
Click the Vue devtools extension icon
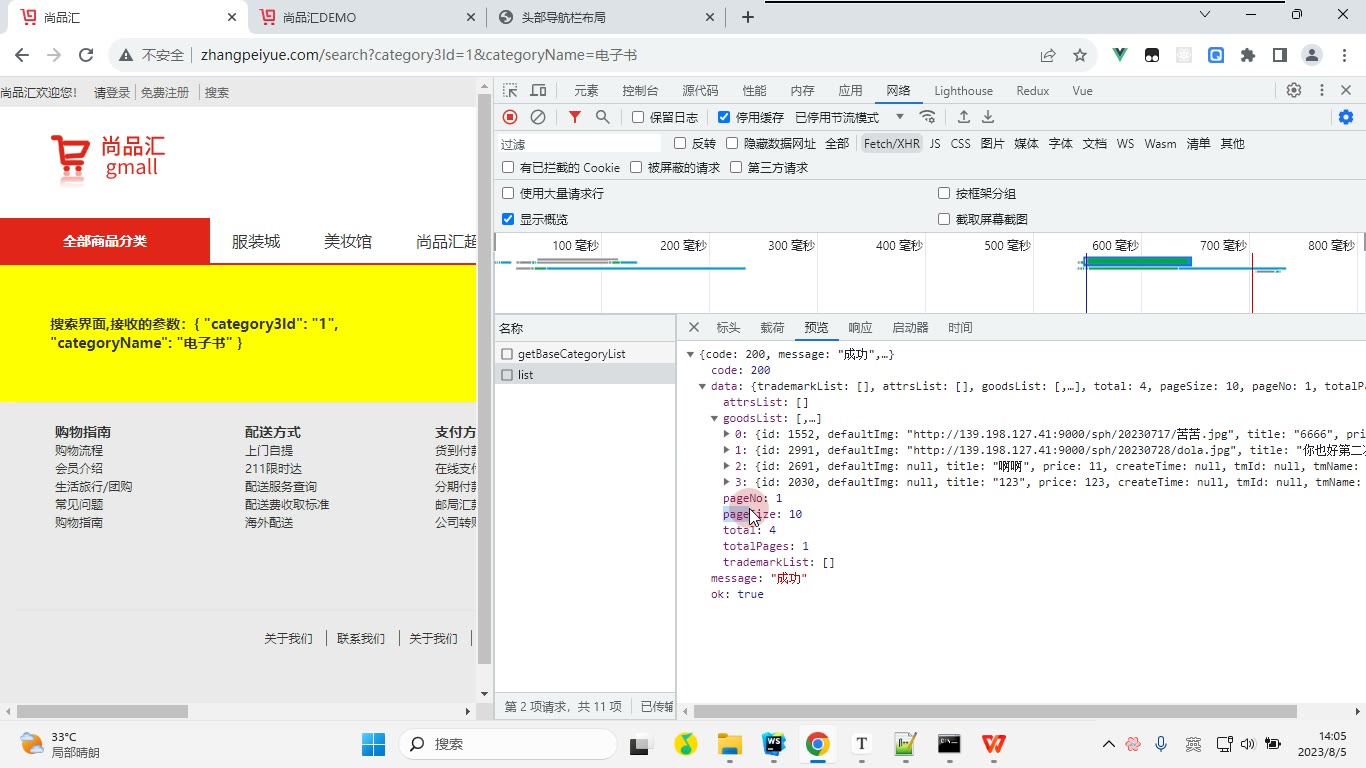point(1120,56)
